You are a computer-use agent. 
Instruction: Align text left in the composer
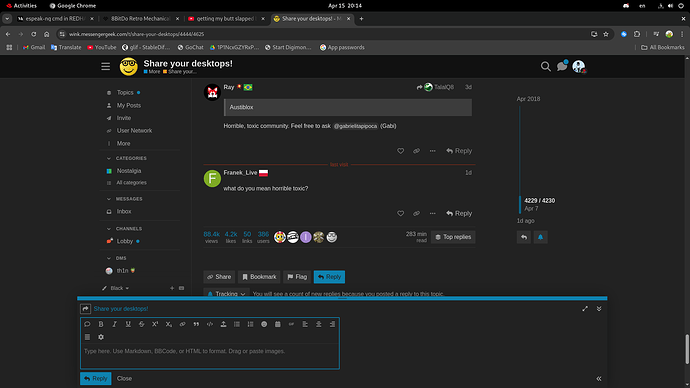(x=305, y=324)
